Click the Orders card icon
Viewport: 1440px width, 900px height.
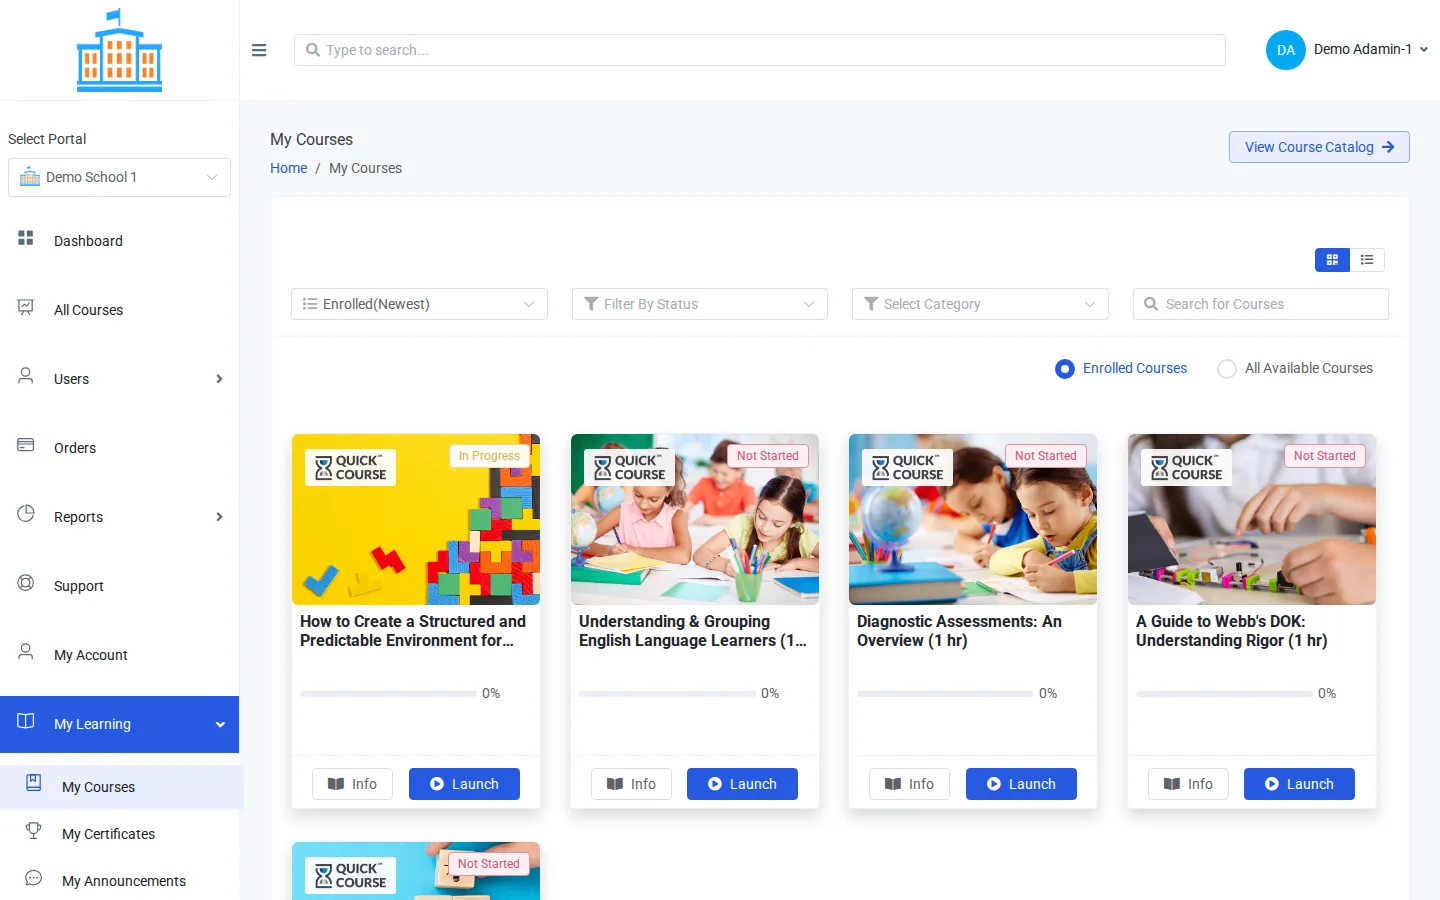coord(26,445)
